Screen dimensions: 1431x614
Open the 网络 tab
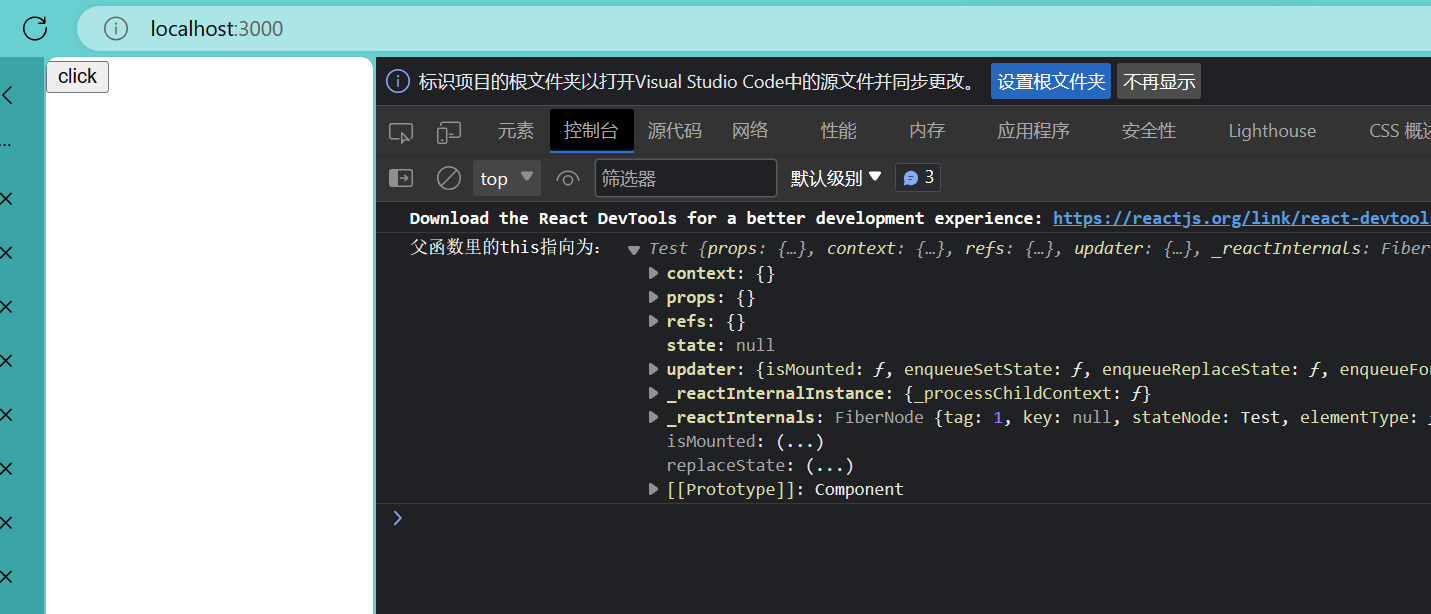pyautogui.click(x=750, y=131)
